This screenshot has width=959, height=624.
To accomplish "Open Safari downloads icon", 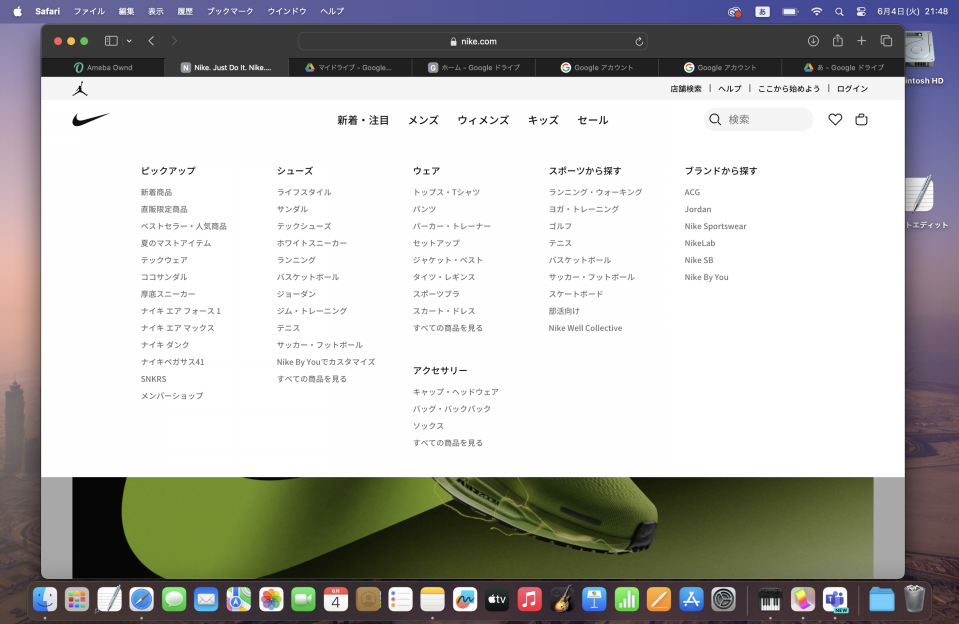I will pyautogui.click(x=813, y=41).
